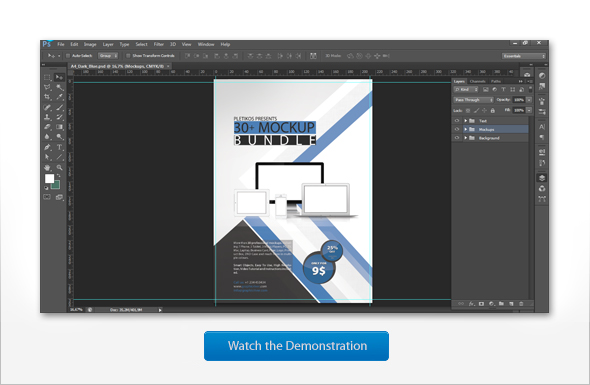Open the Opacity slider dropdown arrow
The width and height of the screenshot is (590, 385).
click(x=529, y=100)
